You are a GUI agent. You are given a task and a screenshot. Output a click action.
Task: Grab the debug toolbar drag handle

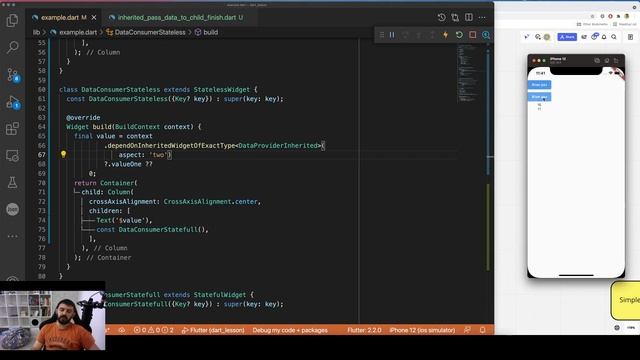[x=382, y=35]
